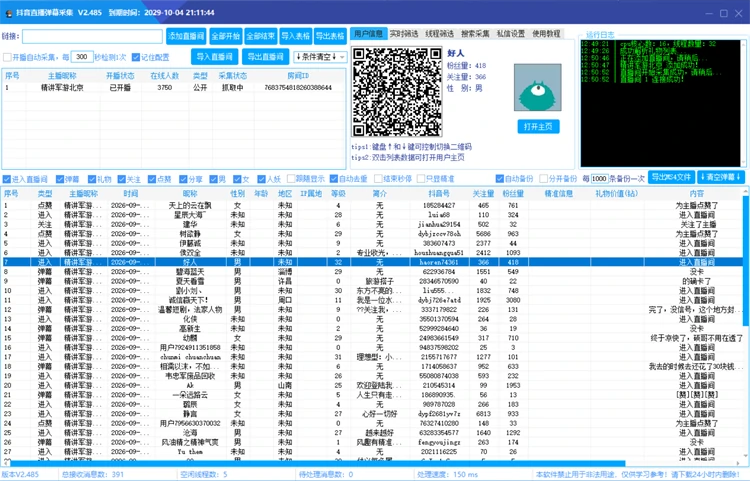Screen dimensions: 750x481
Task: Click 导入直播间 button
Action: coord(214,57)
